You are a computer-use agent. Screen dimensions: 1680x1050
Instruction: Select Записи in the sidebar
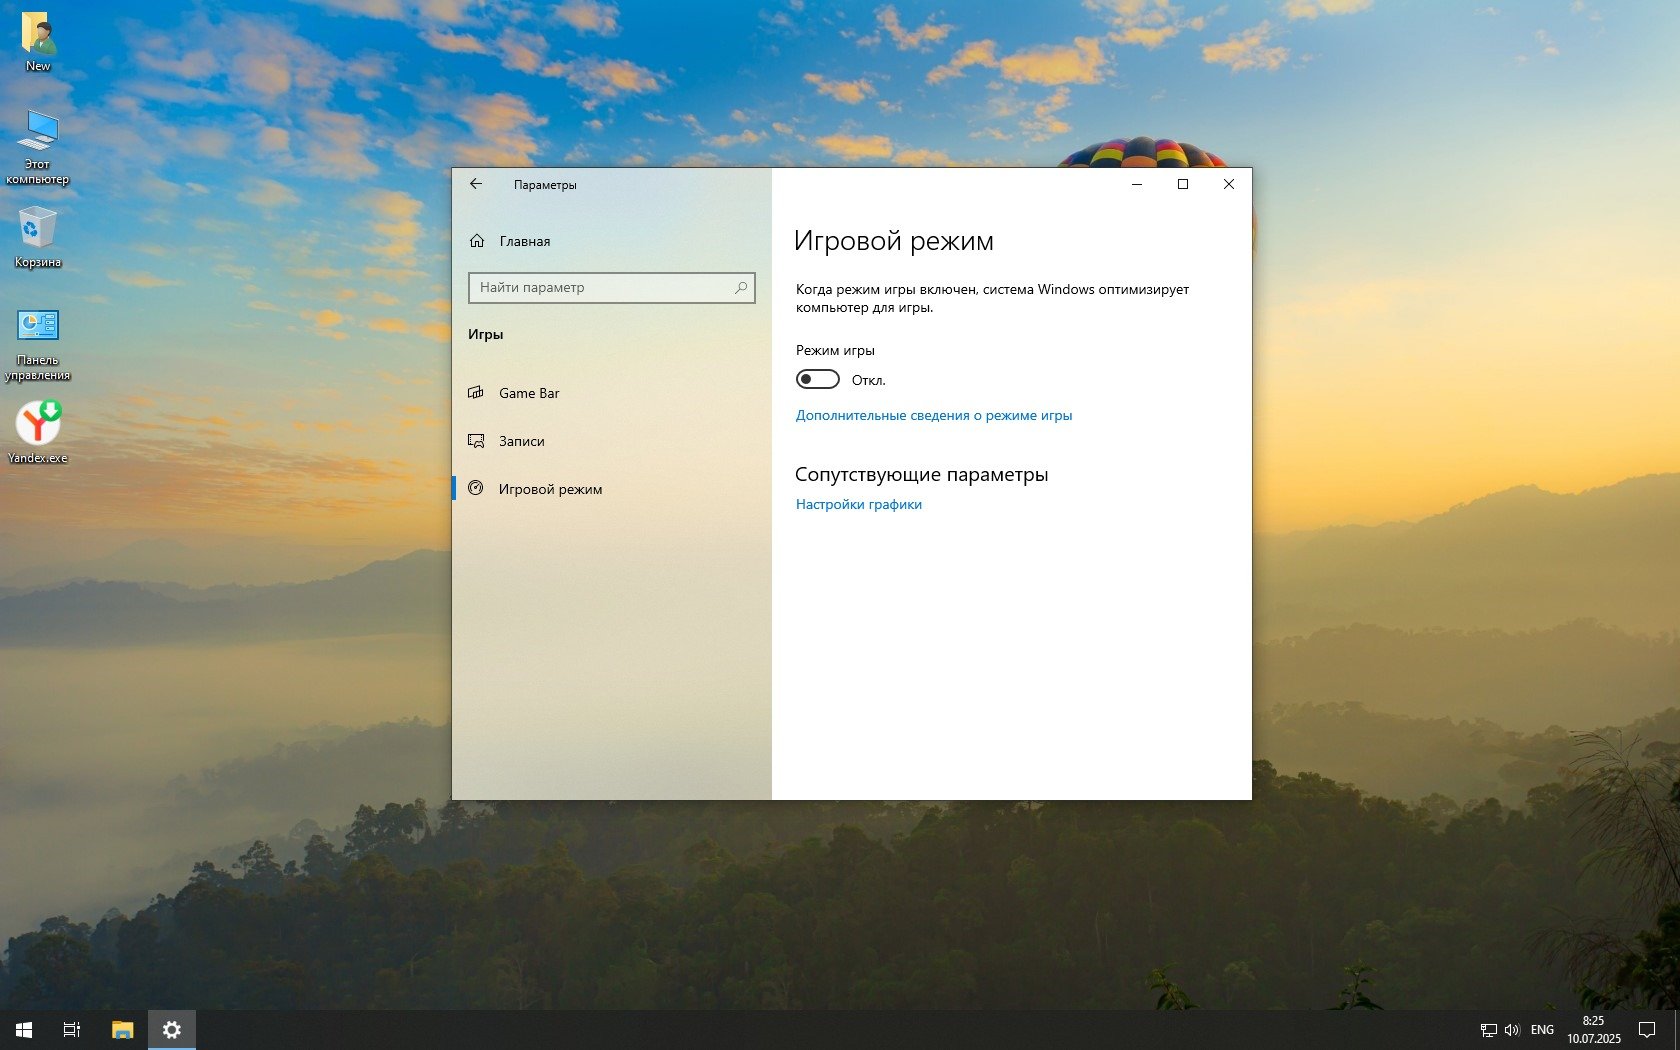point(521,441)
